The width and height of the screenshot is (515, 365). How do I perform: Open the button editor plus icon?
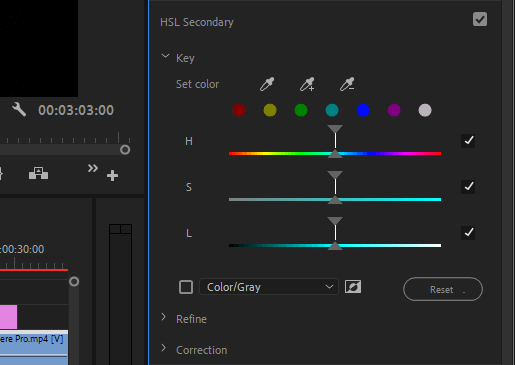112,175
